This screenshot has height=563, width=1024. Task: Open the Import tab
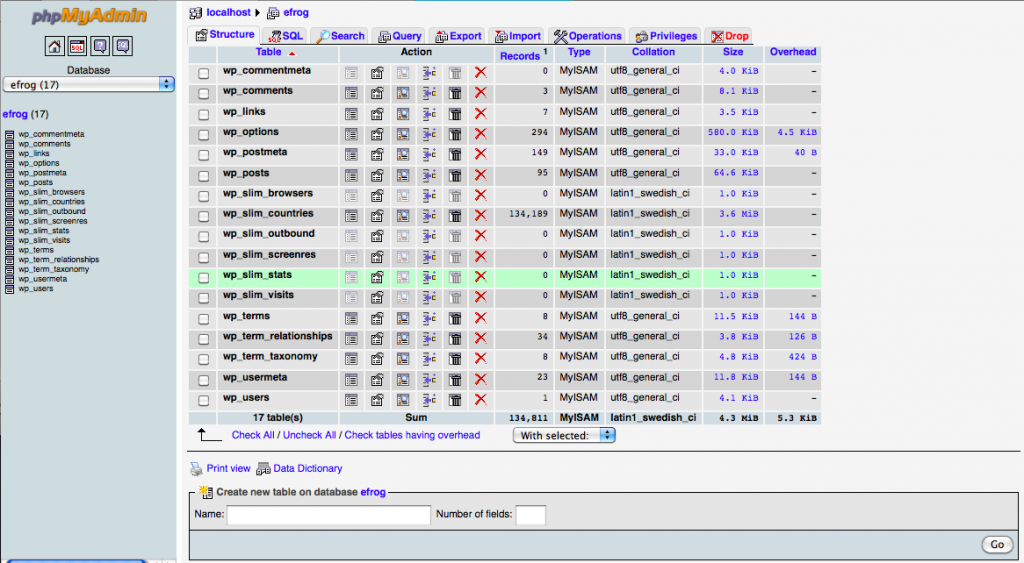click(518, 36)
